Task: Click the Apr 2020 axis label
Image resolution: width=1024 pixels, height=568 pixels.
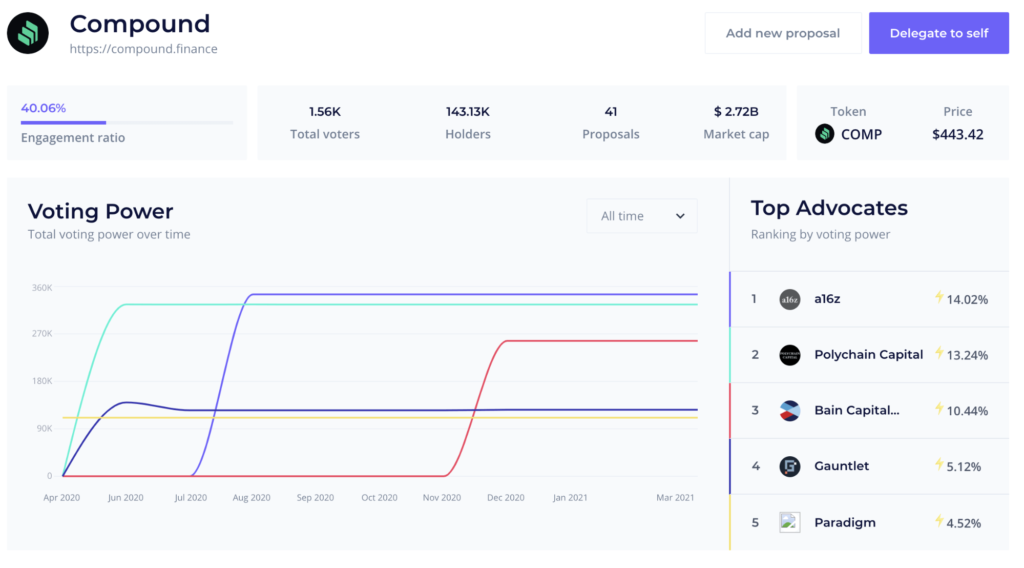Action: [61, 497]
